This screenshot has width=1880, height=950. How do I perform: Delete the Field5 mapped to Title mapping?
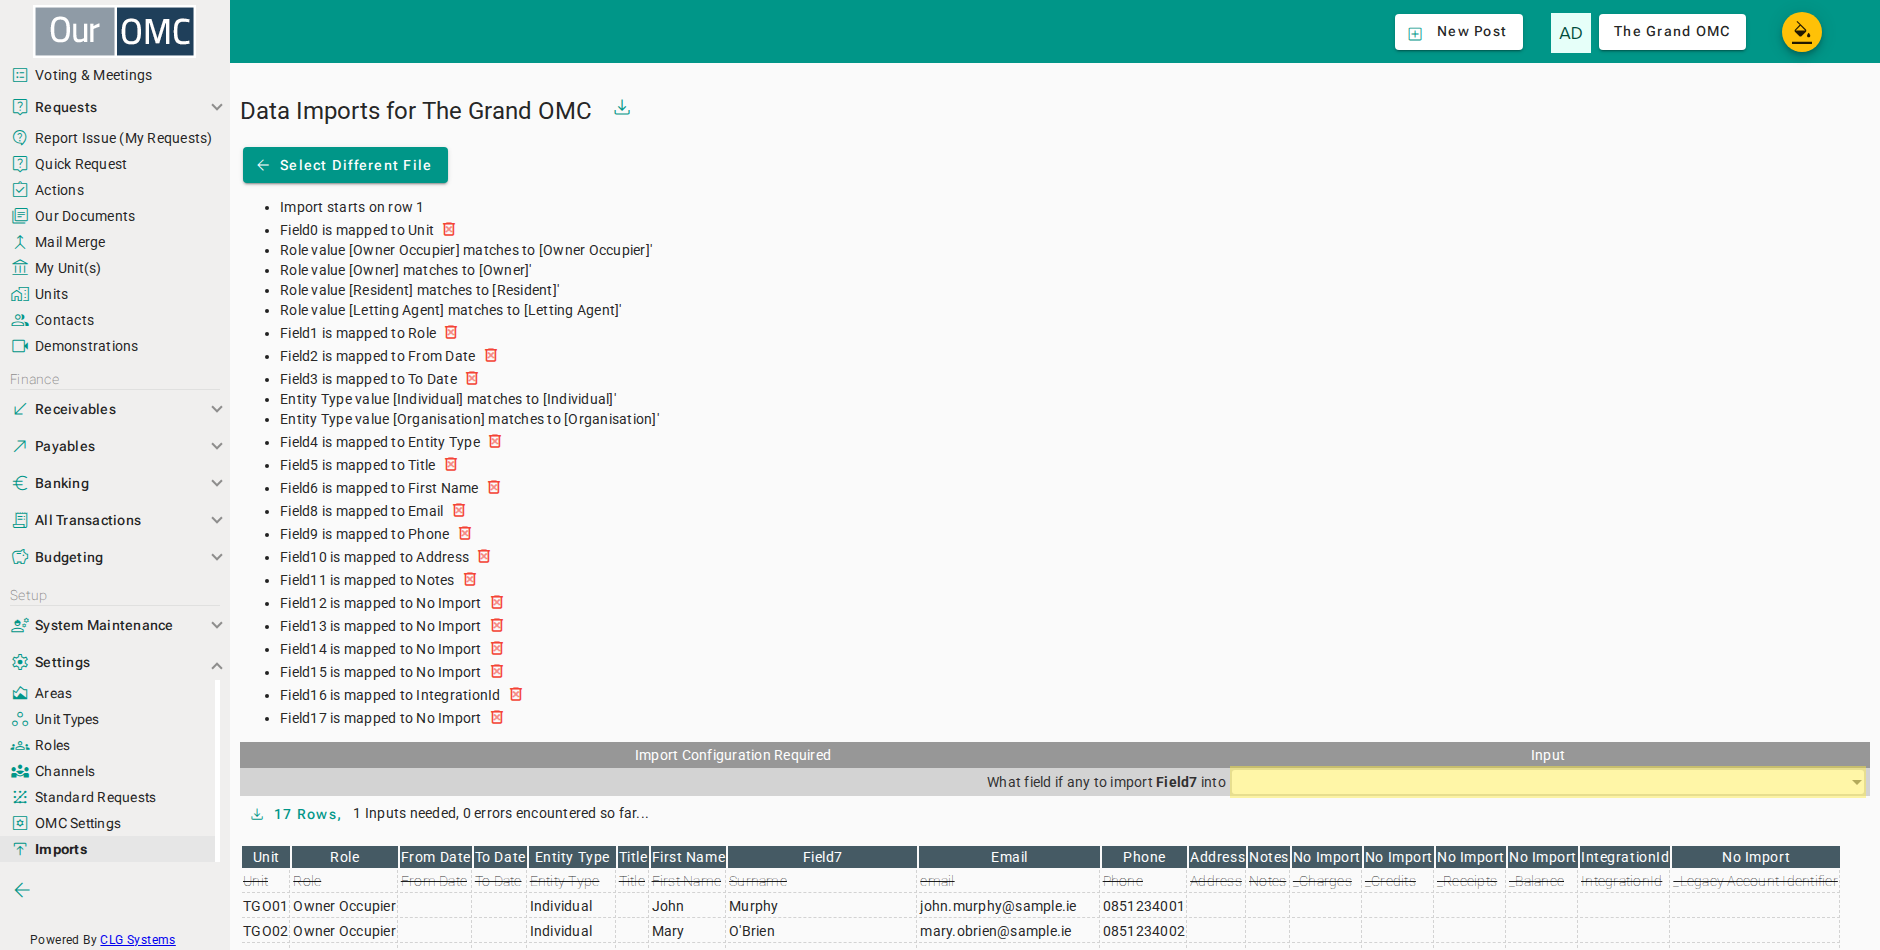(451, 465)
